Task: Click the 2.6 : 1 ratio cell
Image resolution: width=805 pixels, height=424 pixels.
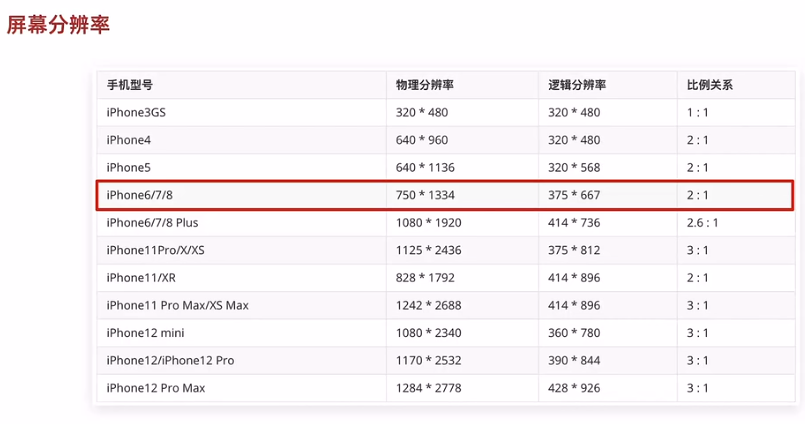Action: 702,222
